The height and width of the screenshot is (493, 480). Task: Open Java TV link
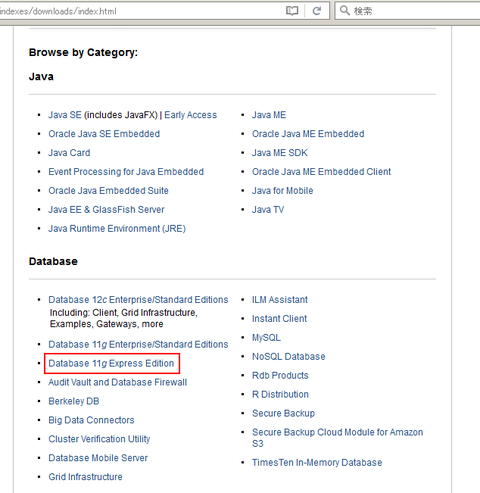point(268,210)
